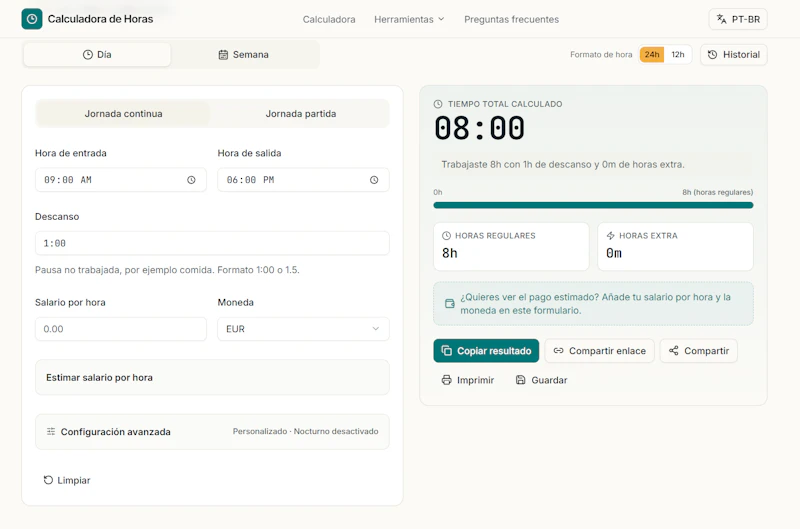Click the clock icon beside Tiempo Total Calculado
The image size is (800, 529).
(438, 104)
